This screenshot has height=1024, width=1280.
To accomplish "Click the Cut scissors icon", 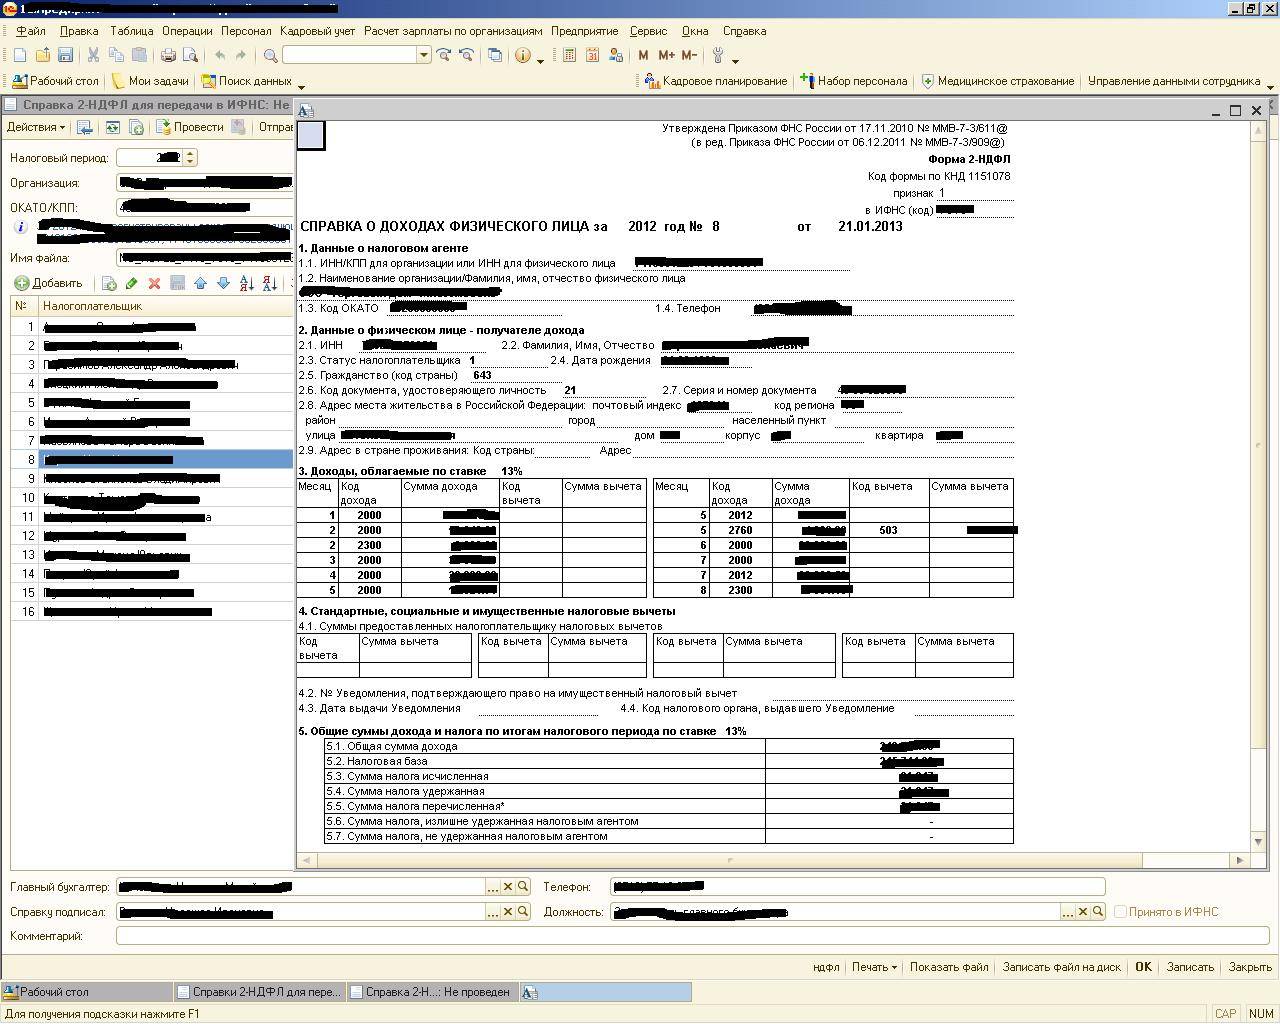I will pyautogui.click(x=93, y=55).
